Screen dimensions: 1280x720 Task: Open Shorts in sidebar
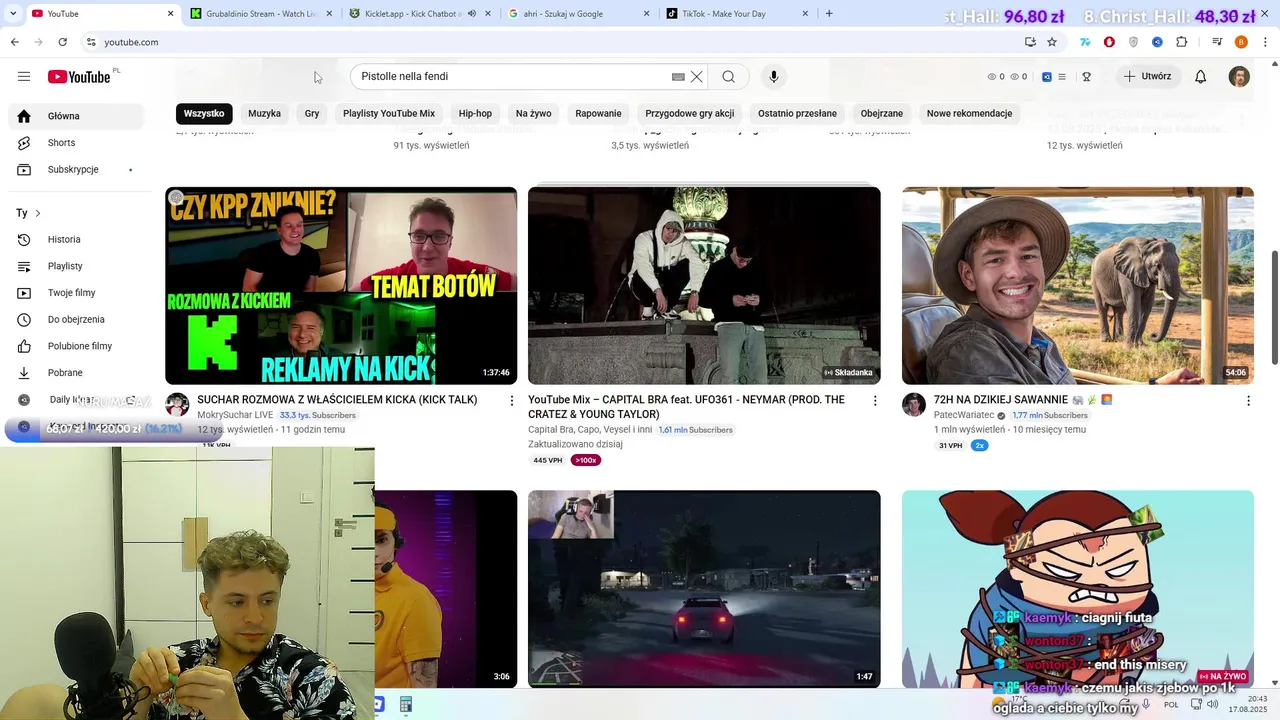(x=76, y=143)
